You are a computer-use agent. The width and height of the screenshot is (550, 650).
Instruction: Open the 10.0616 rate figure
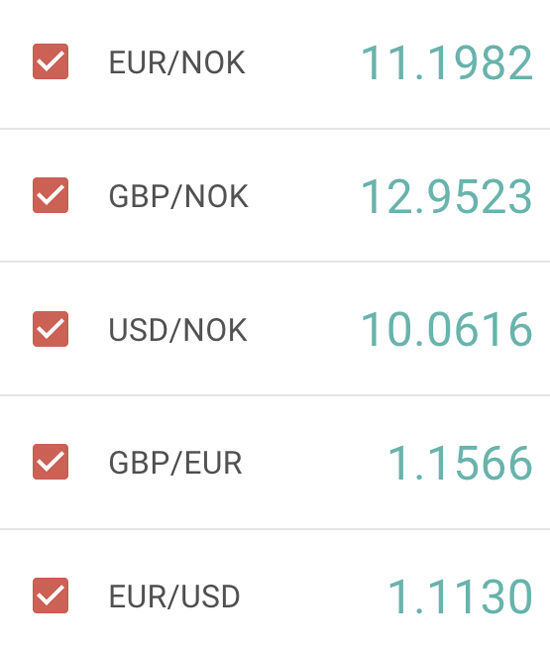[x=447, y=330]
